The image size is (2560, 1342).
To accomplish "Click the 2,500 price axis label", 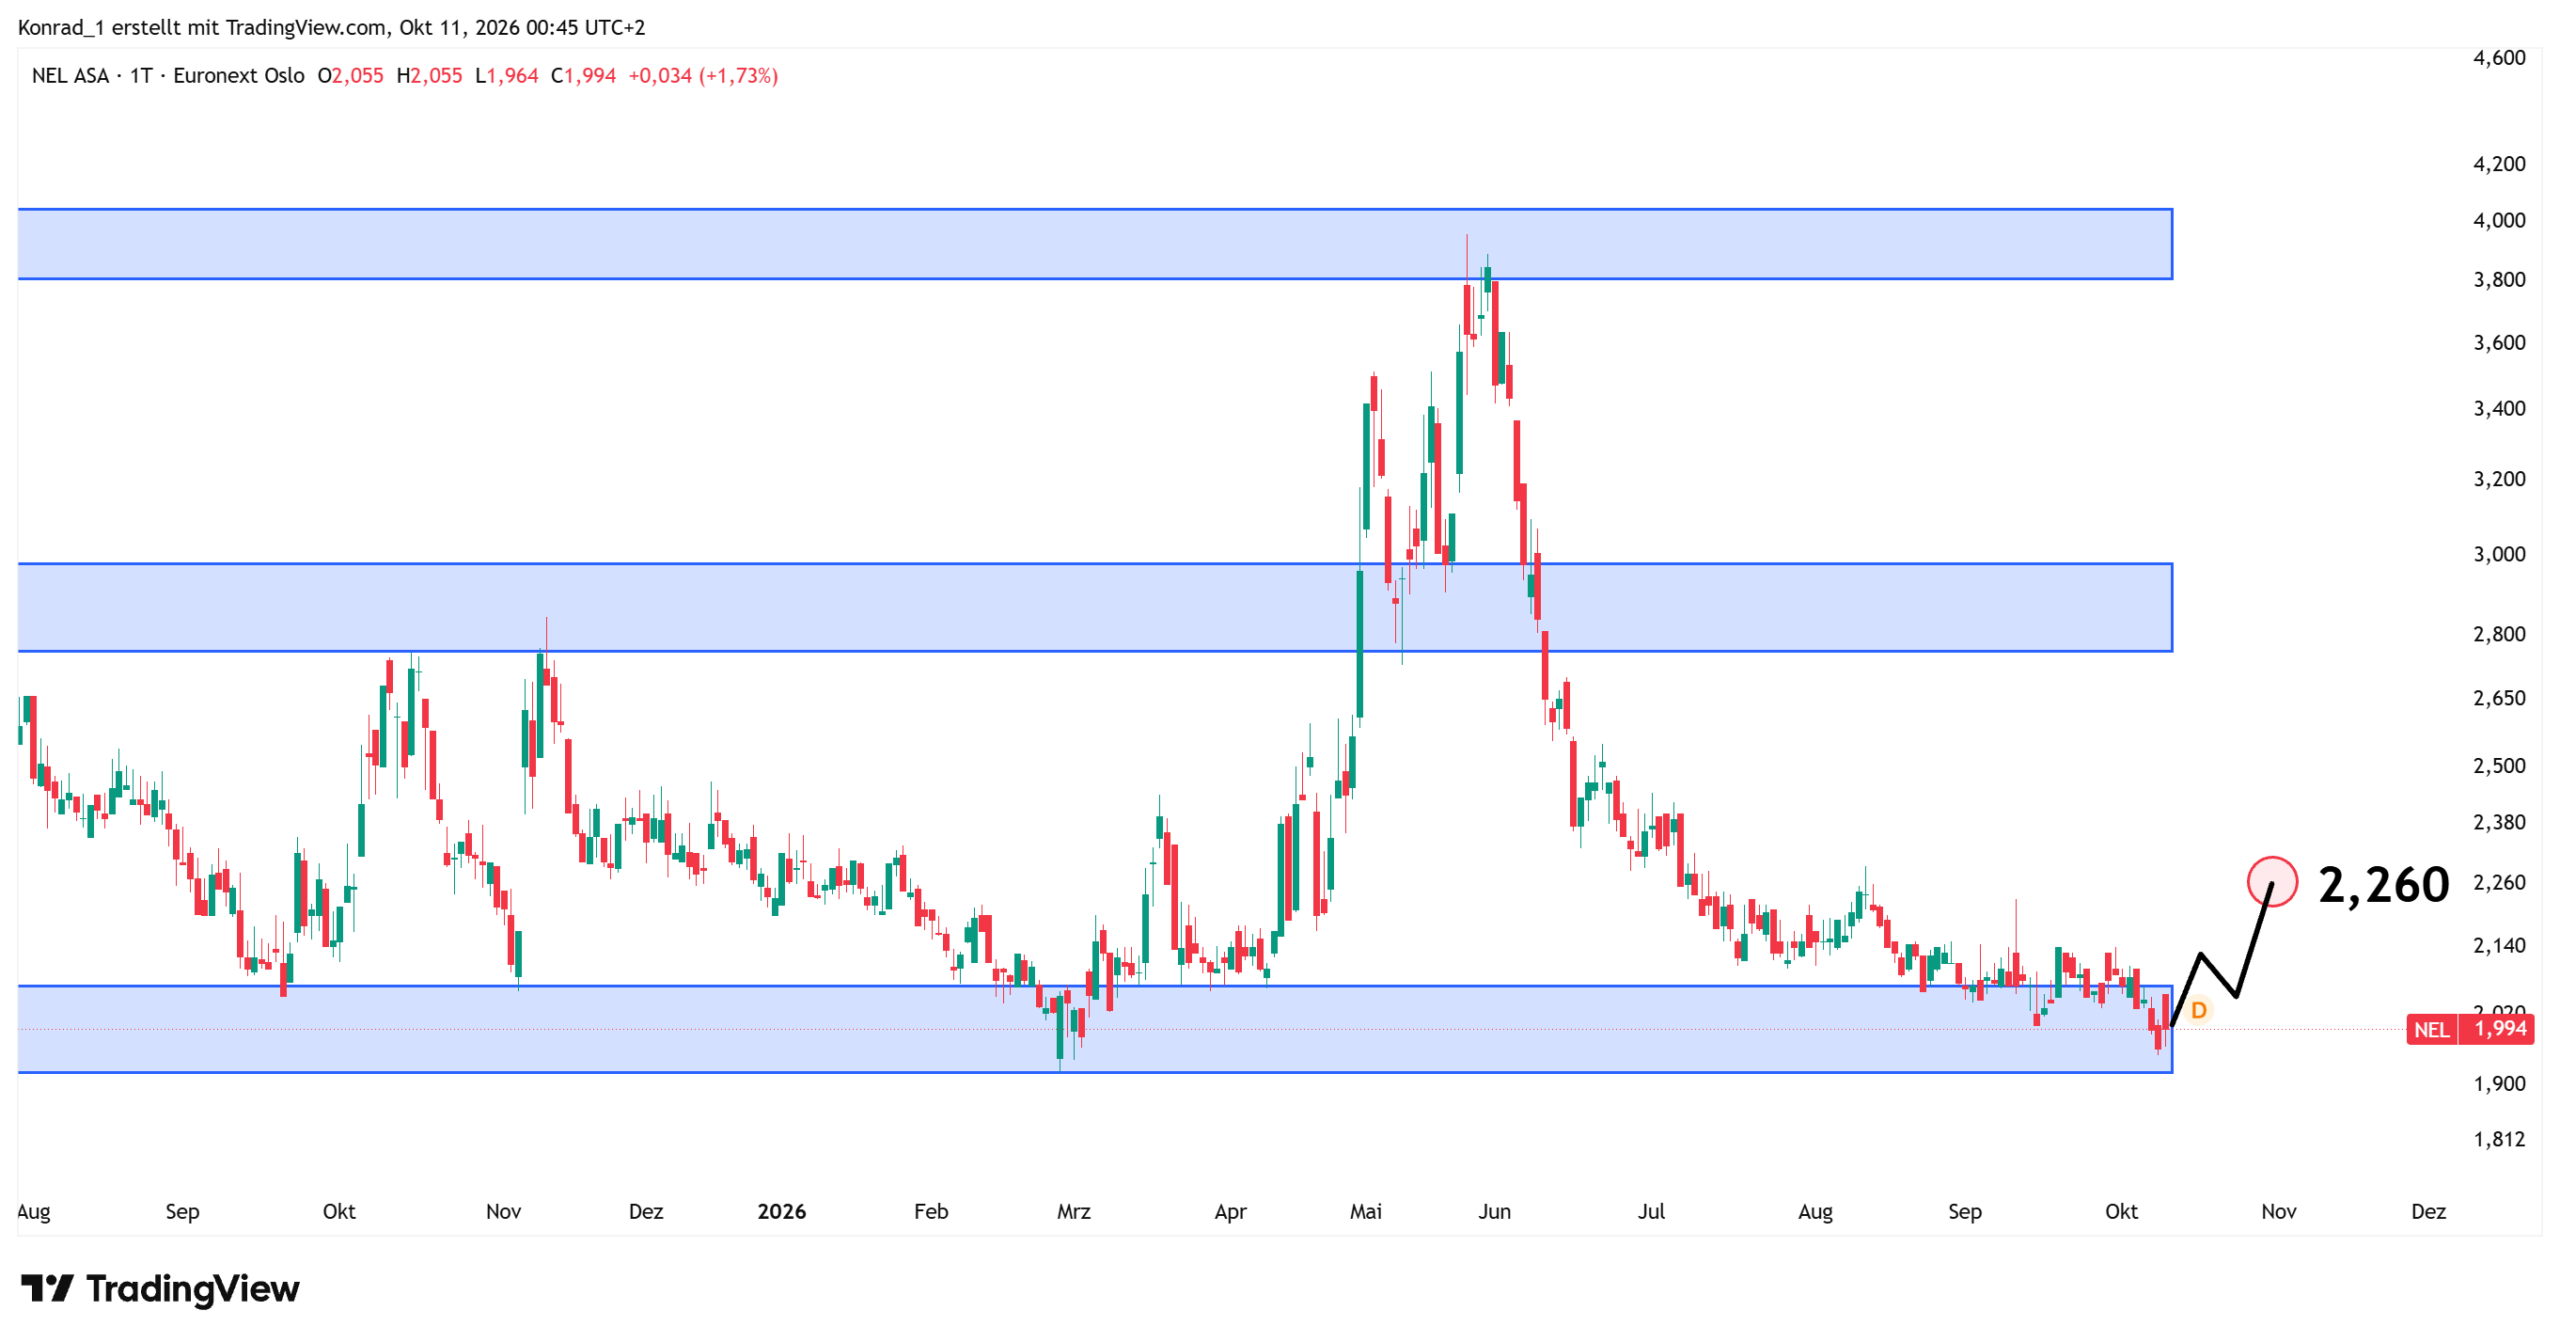I will click(2498, 766).
